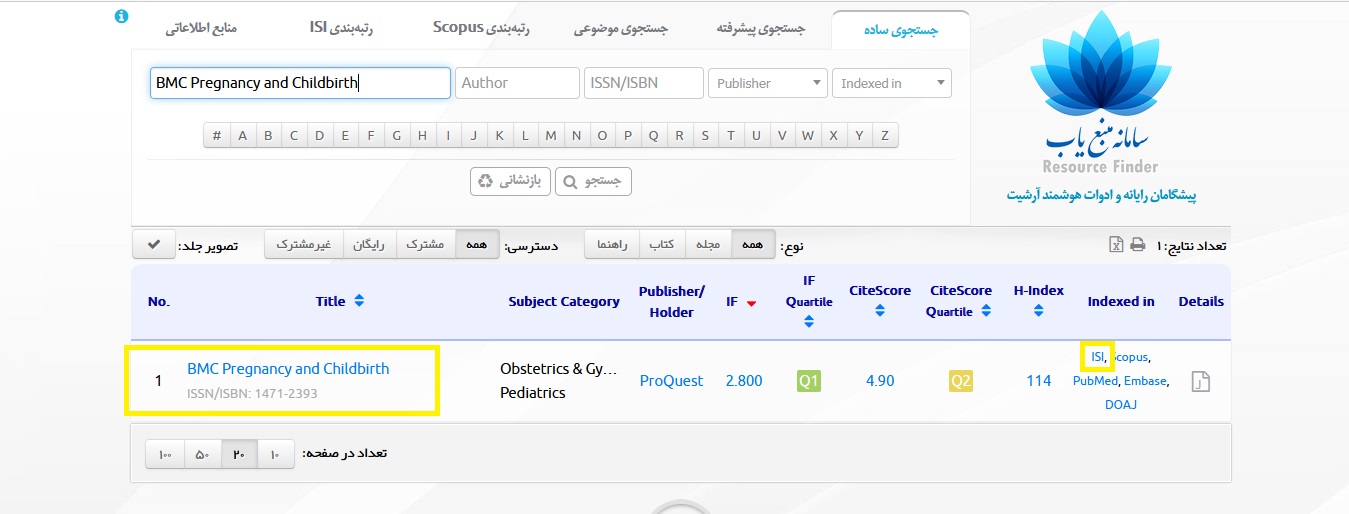The height and width of the screenshot is (514, 1349).
Task: Click the CiteScore value 4.90
Action: 880,381
